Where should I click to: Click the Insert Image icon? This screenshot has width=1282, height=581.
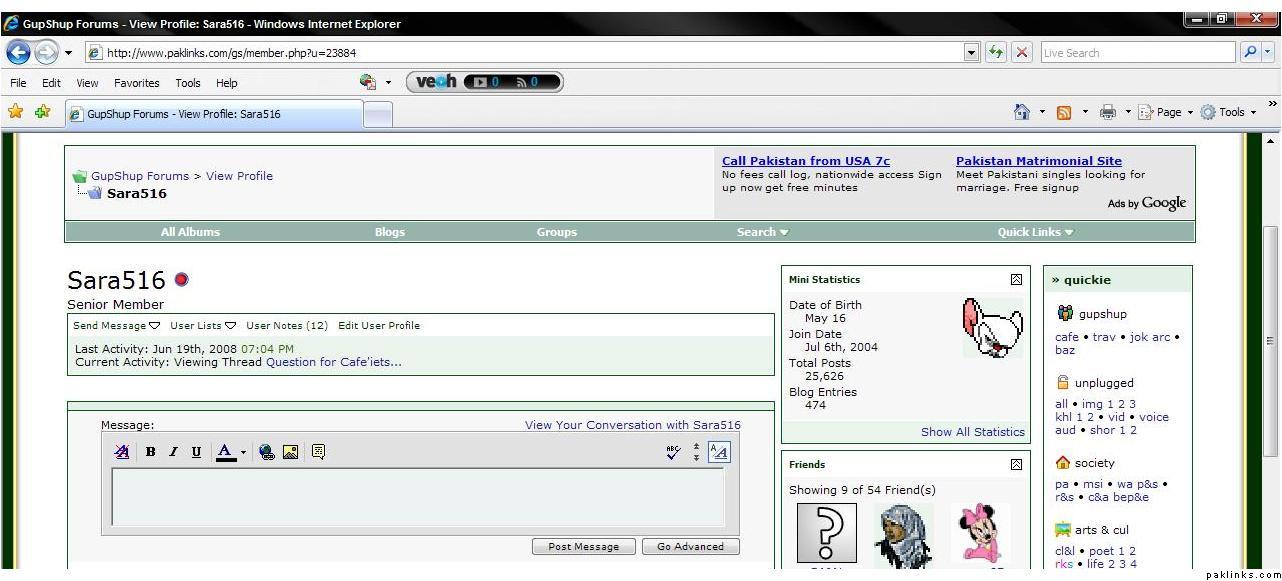pos(290,452)
